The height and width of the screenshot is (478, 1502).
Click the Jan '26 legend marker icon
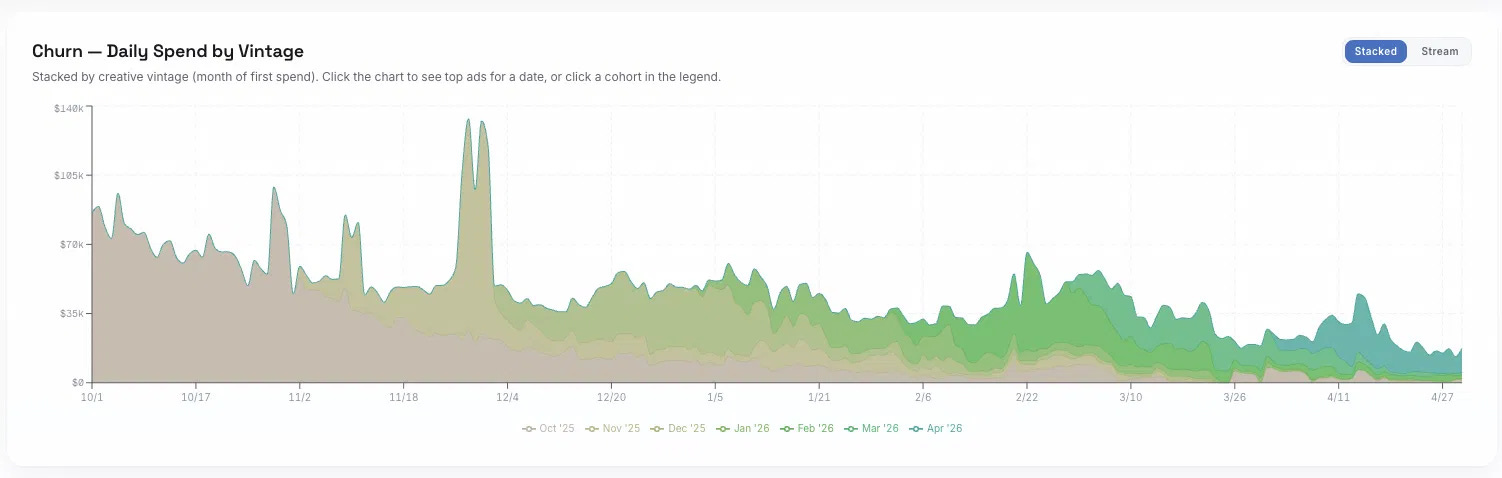click(722, 429)
